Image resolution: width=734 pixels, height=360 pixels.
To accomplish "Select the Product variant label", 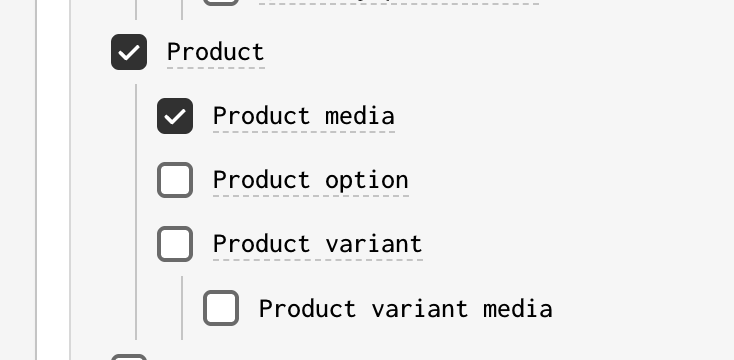I will point(318,244).
